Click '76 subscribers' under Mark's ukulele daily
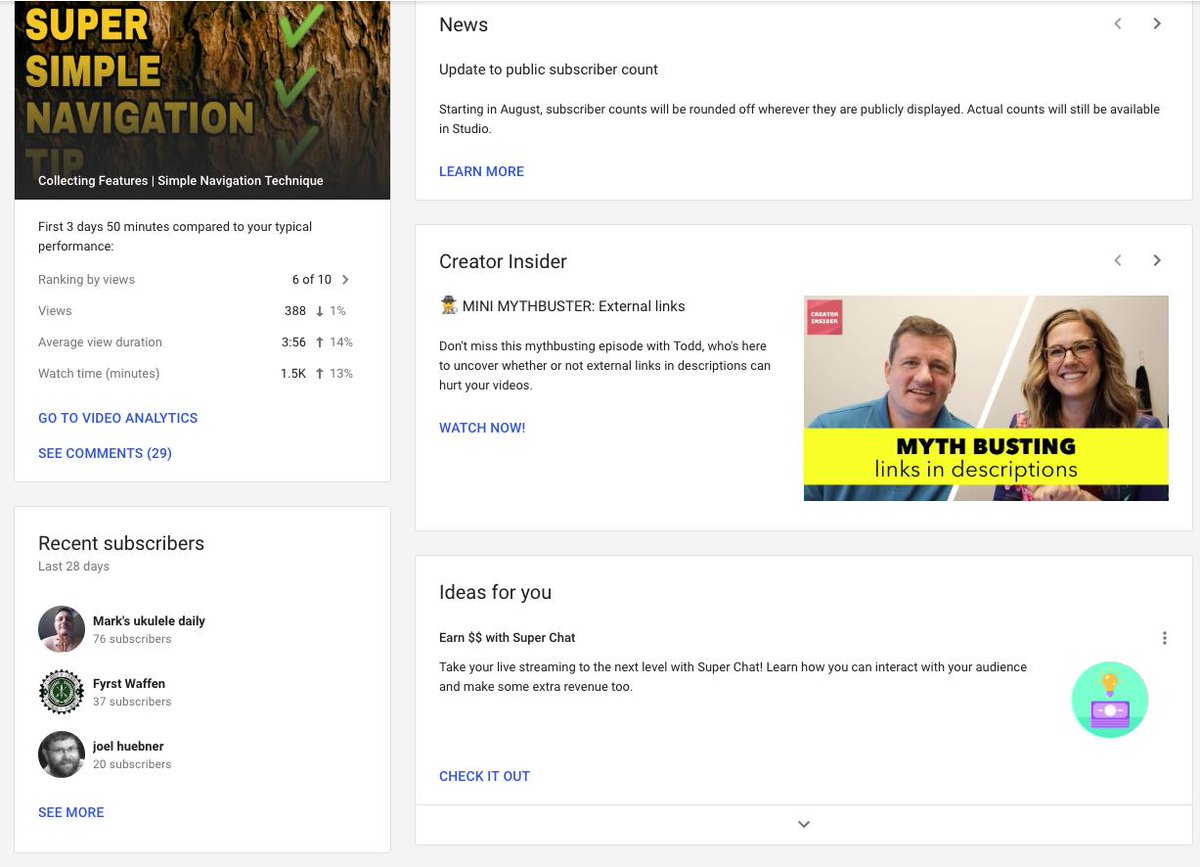Screen dimensions: 1200x867 tap(132, 639)
